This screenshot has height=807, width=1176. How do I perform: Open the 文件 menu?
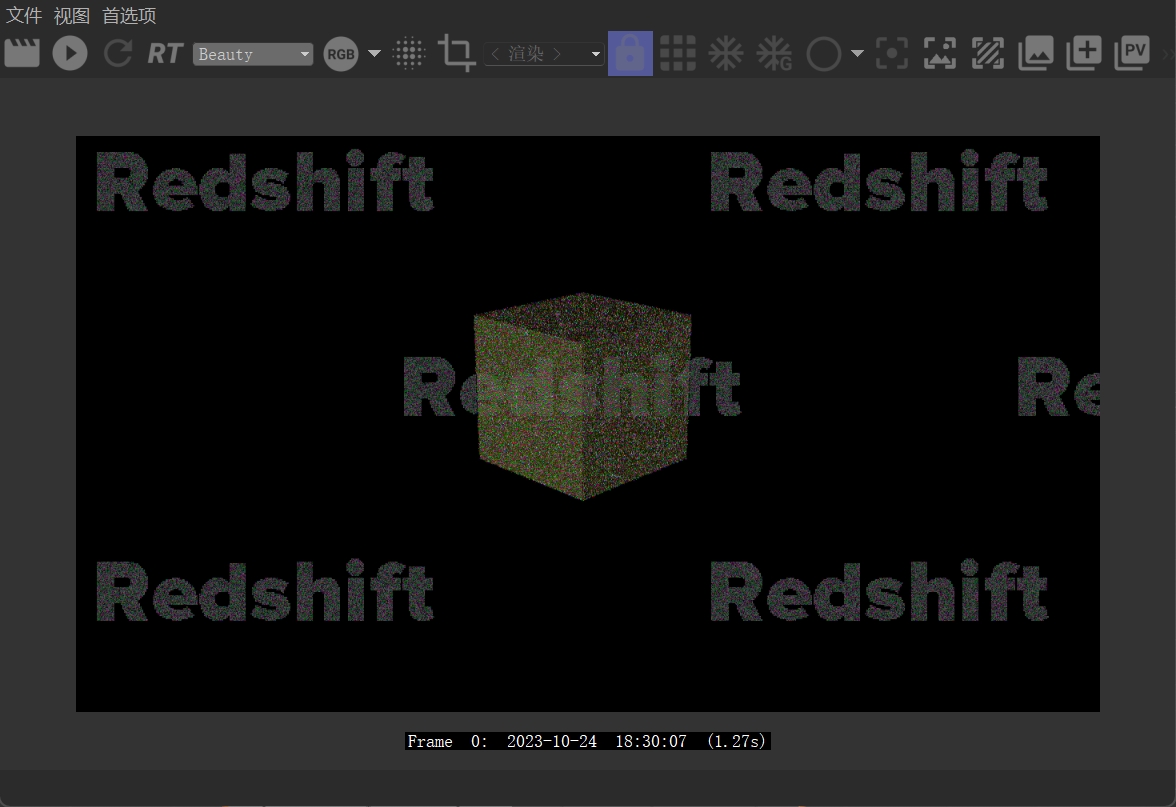click(x=24, y=16)
